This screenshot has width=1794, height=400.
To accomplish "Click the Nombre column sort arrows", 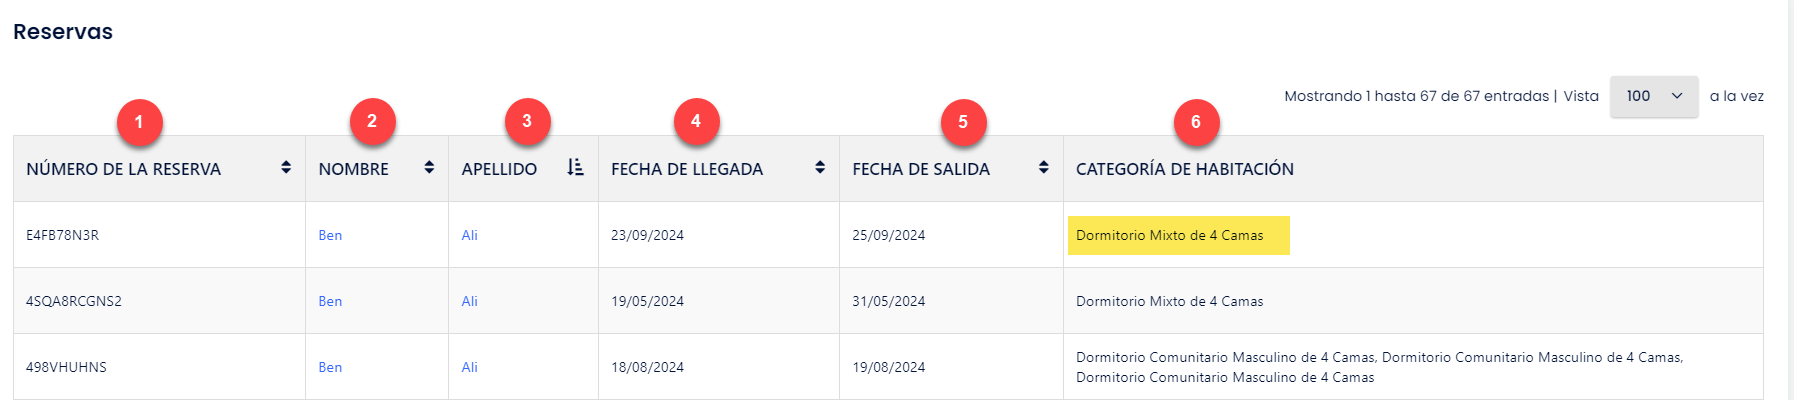I will click(429, 167).
